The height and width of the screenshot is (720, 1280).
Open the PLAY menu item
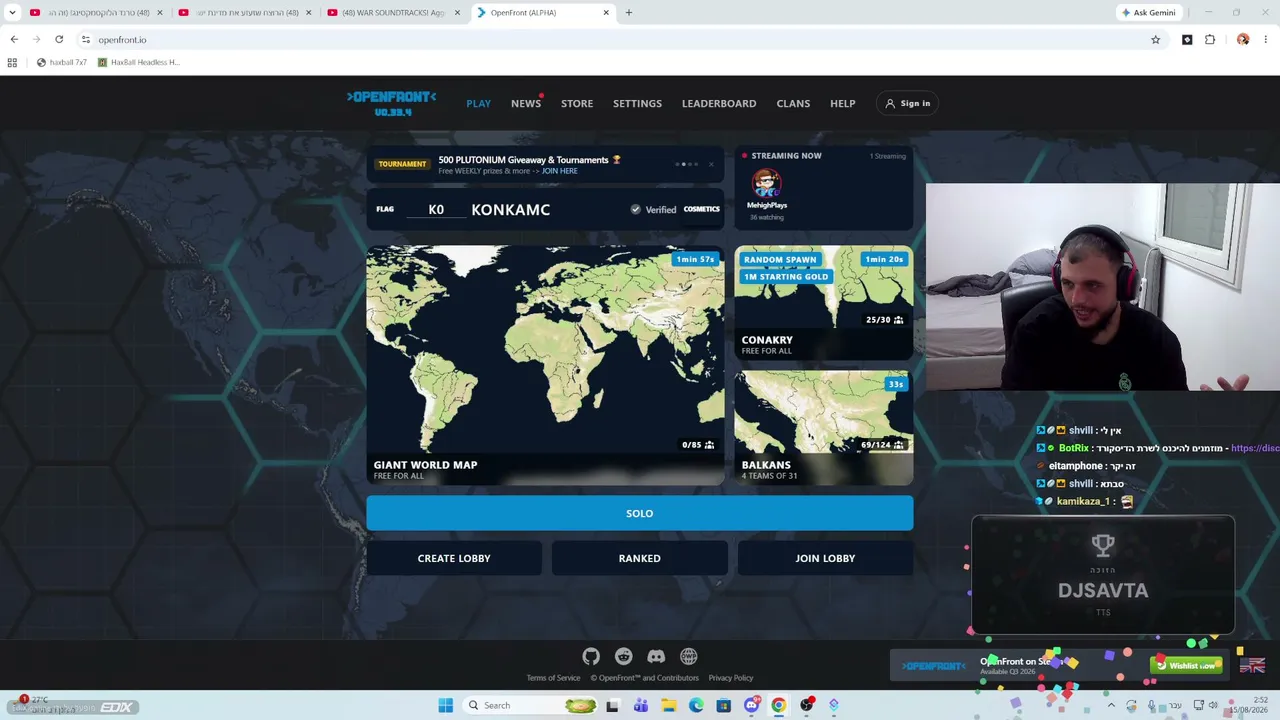478,103
